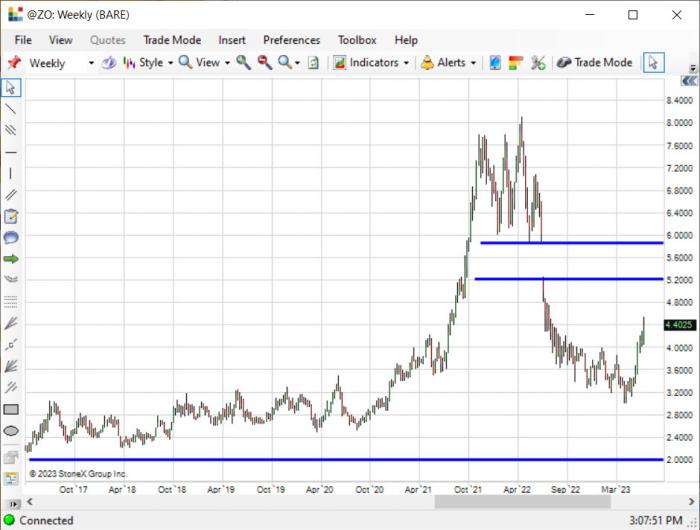Click the scroll left arrow
The height and width of the screenshot is (530, 700).
[30, 502]
